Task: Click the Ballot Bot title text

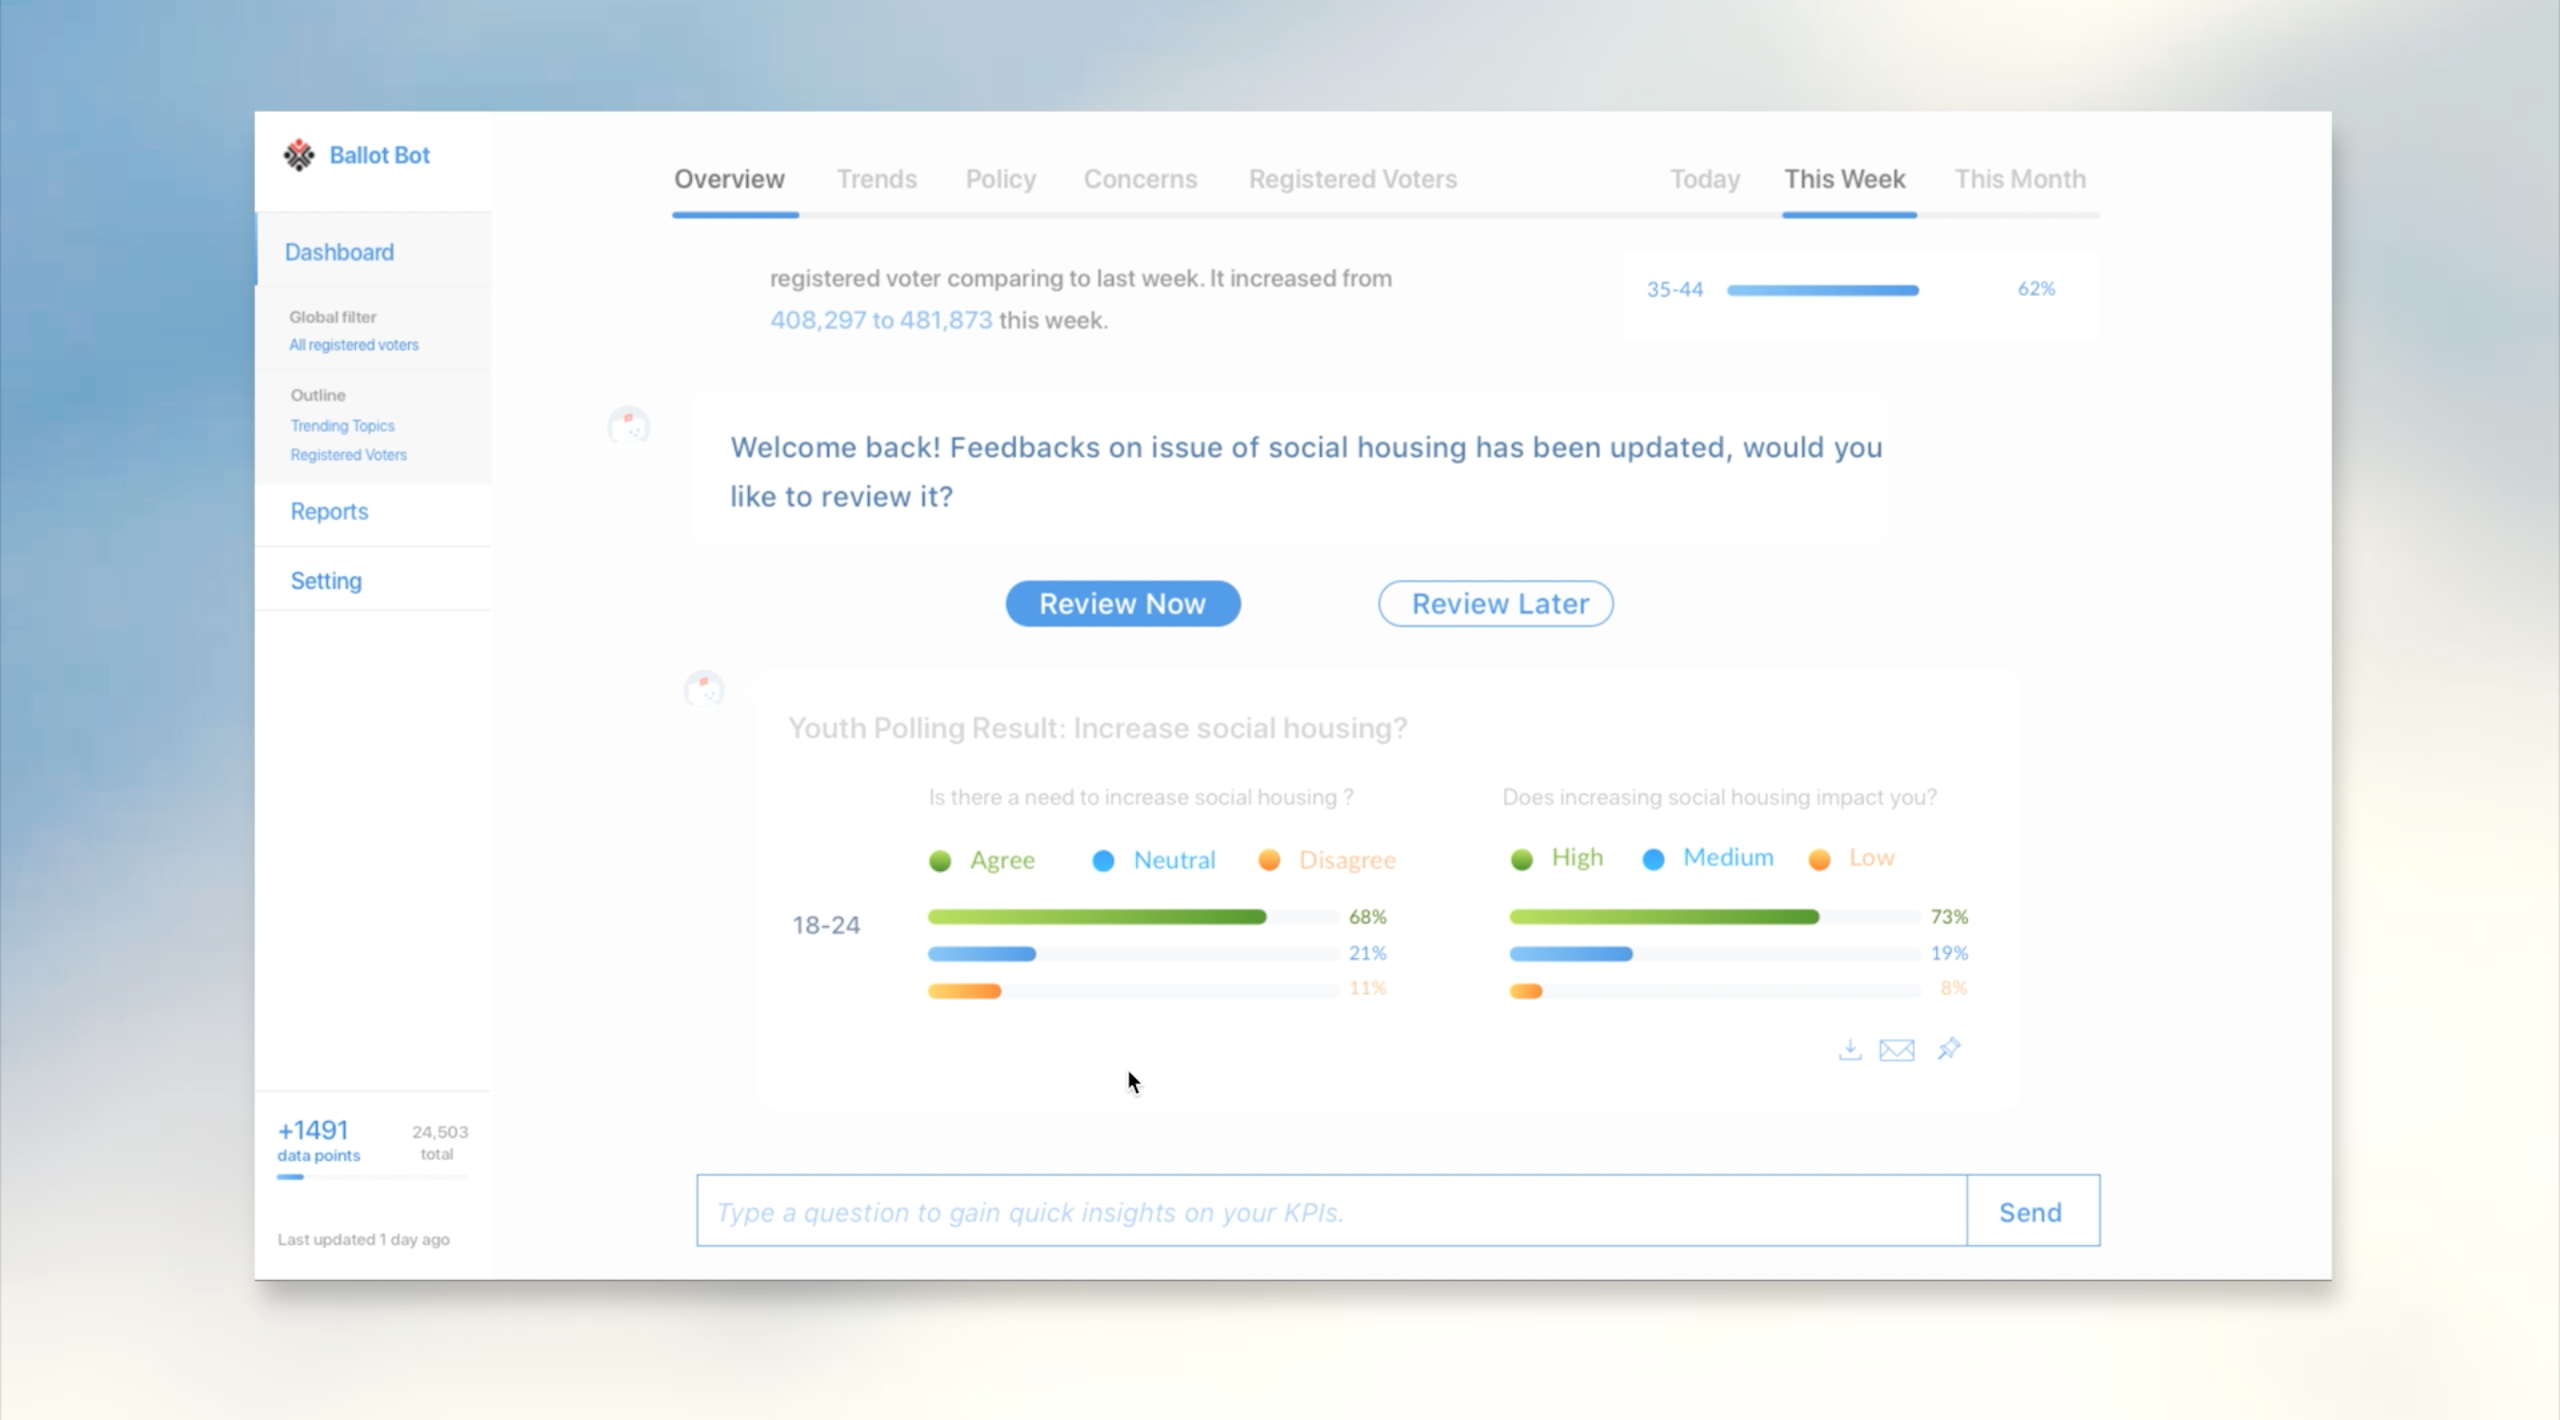Action: 379,155
